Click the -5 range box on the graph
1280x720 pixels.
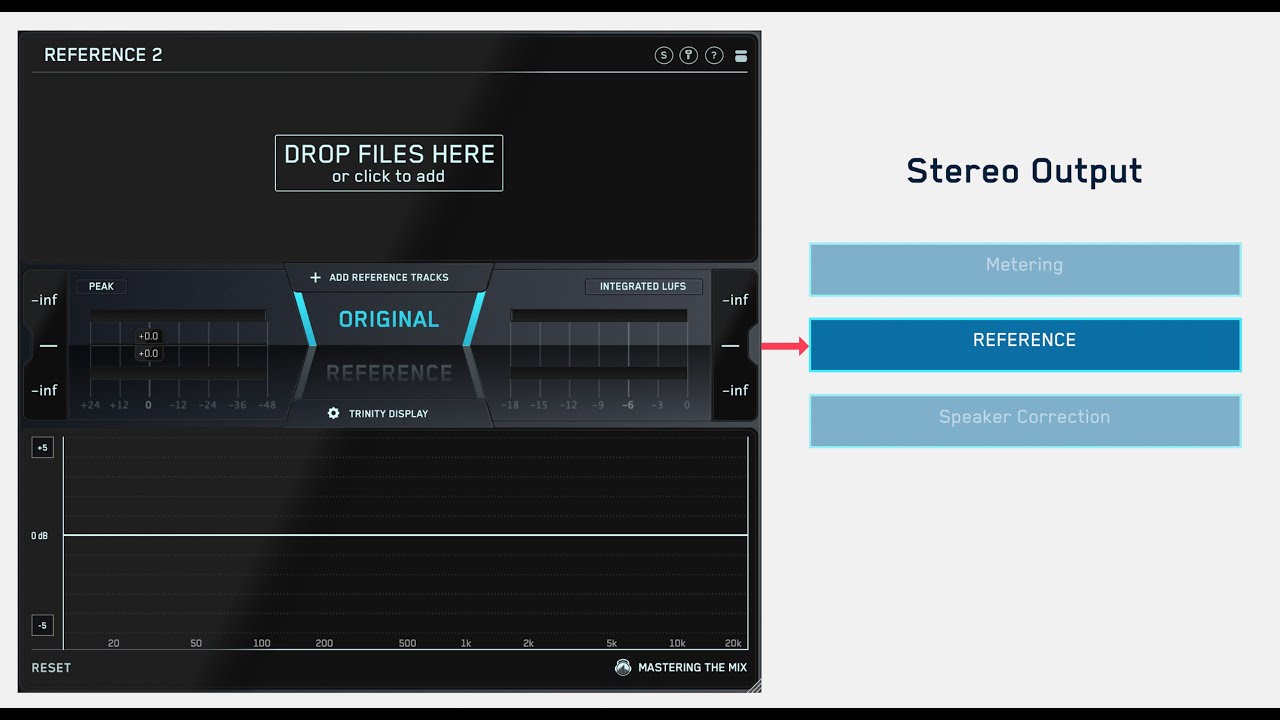pyautogui.click(x=42, y=626)
